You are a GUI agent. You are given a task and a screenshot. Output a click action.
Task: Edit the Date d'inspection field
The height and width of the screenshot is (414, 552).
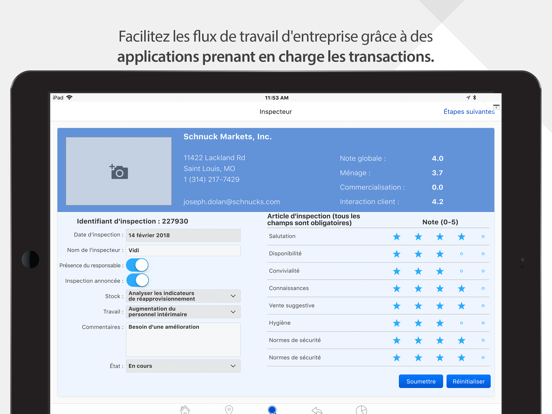[x=183, y=235]
